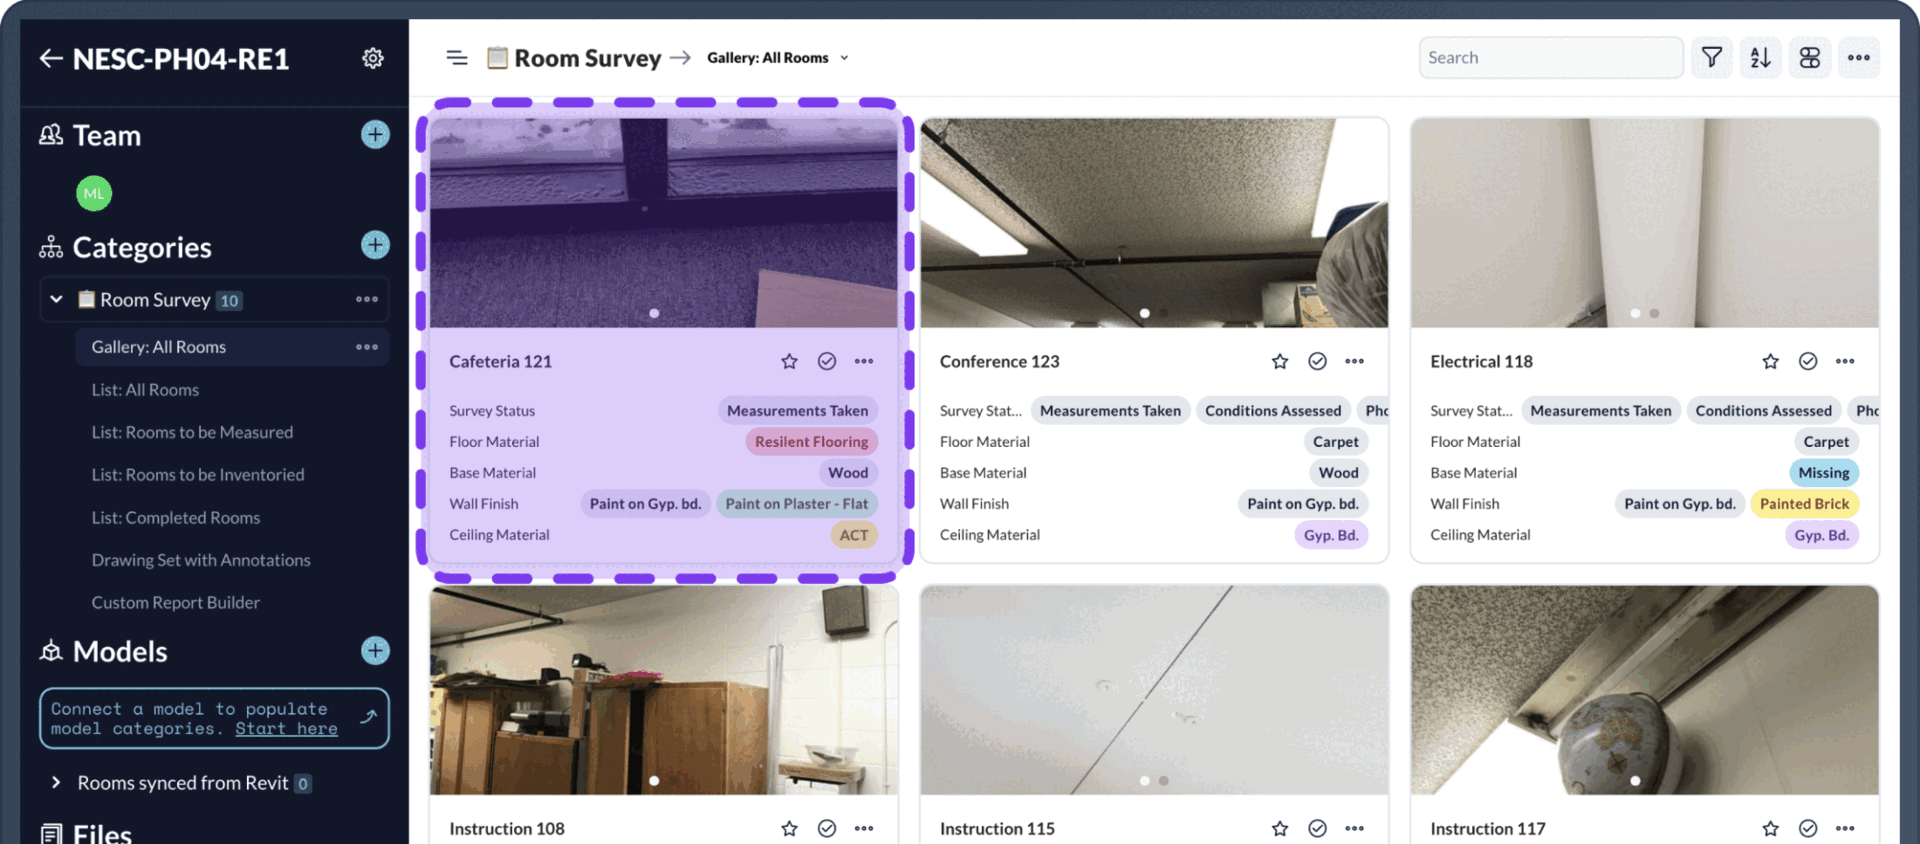Select List: All Rooms view

tap(145, 390)
